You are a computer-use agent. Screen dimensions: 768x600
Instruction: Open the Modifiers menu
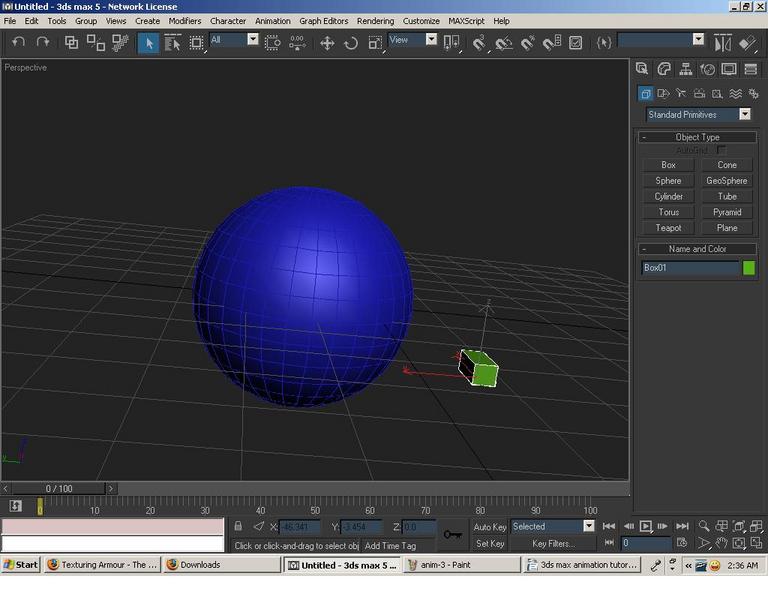(185, 21)
